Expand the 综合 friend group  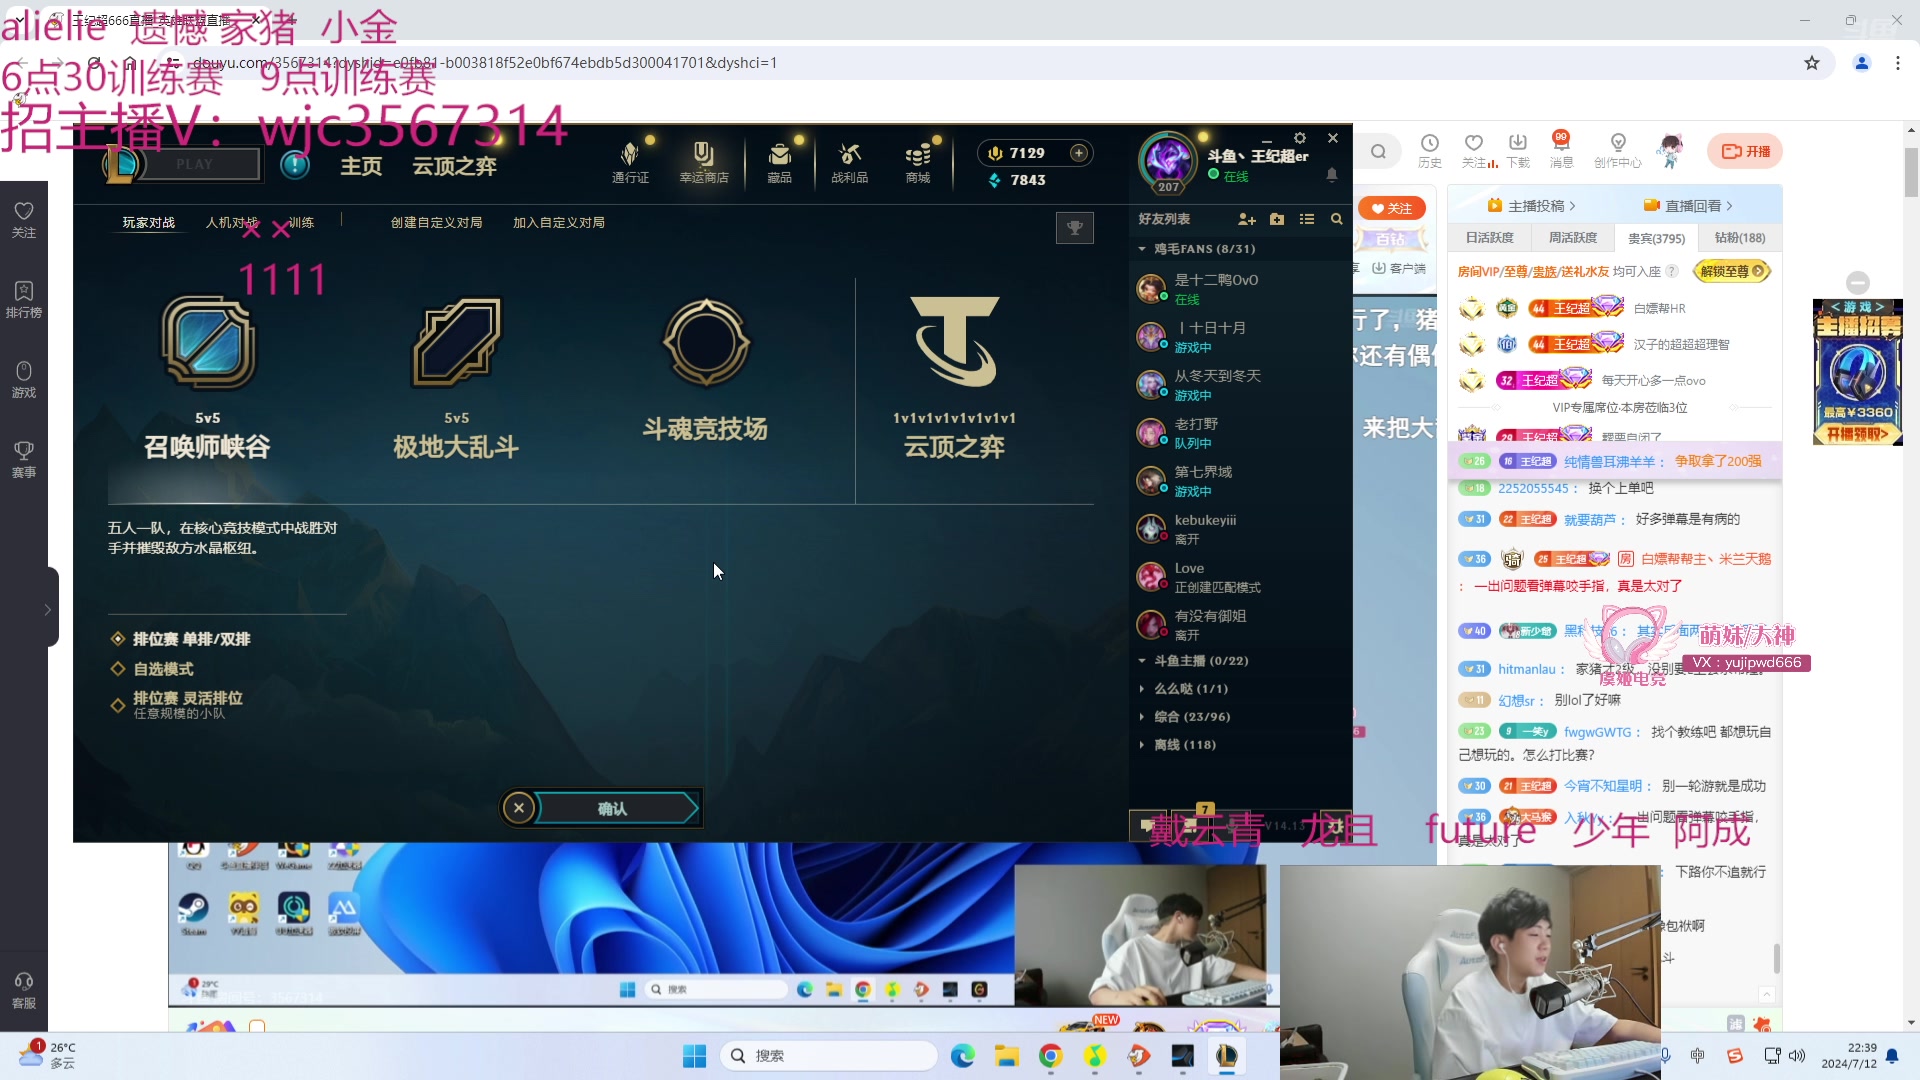(x=1142, y=717)
